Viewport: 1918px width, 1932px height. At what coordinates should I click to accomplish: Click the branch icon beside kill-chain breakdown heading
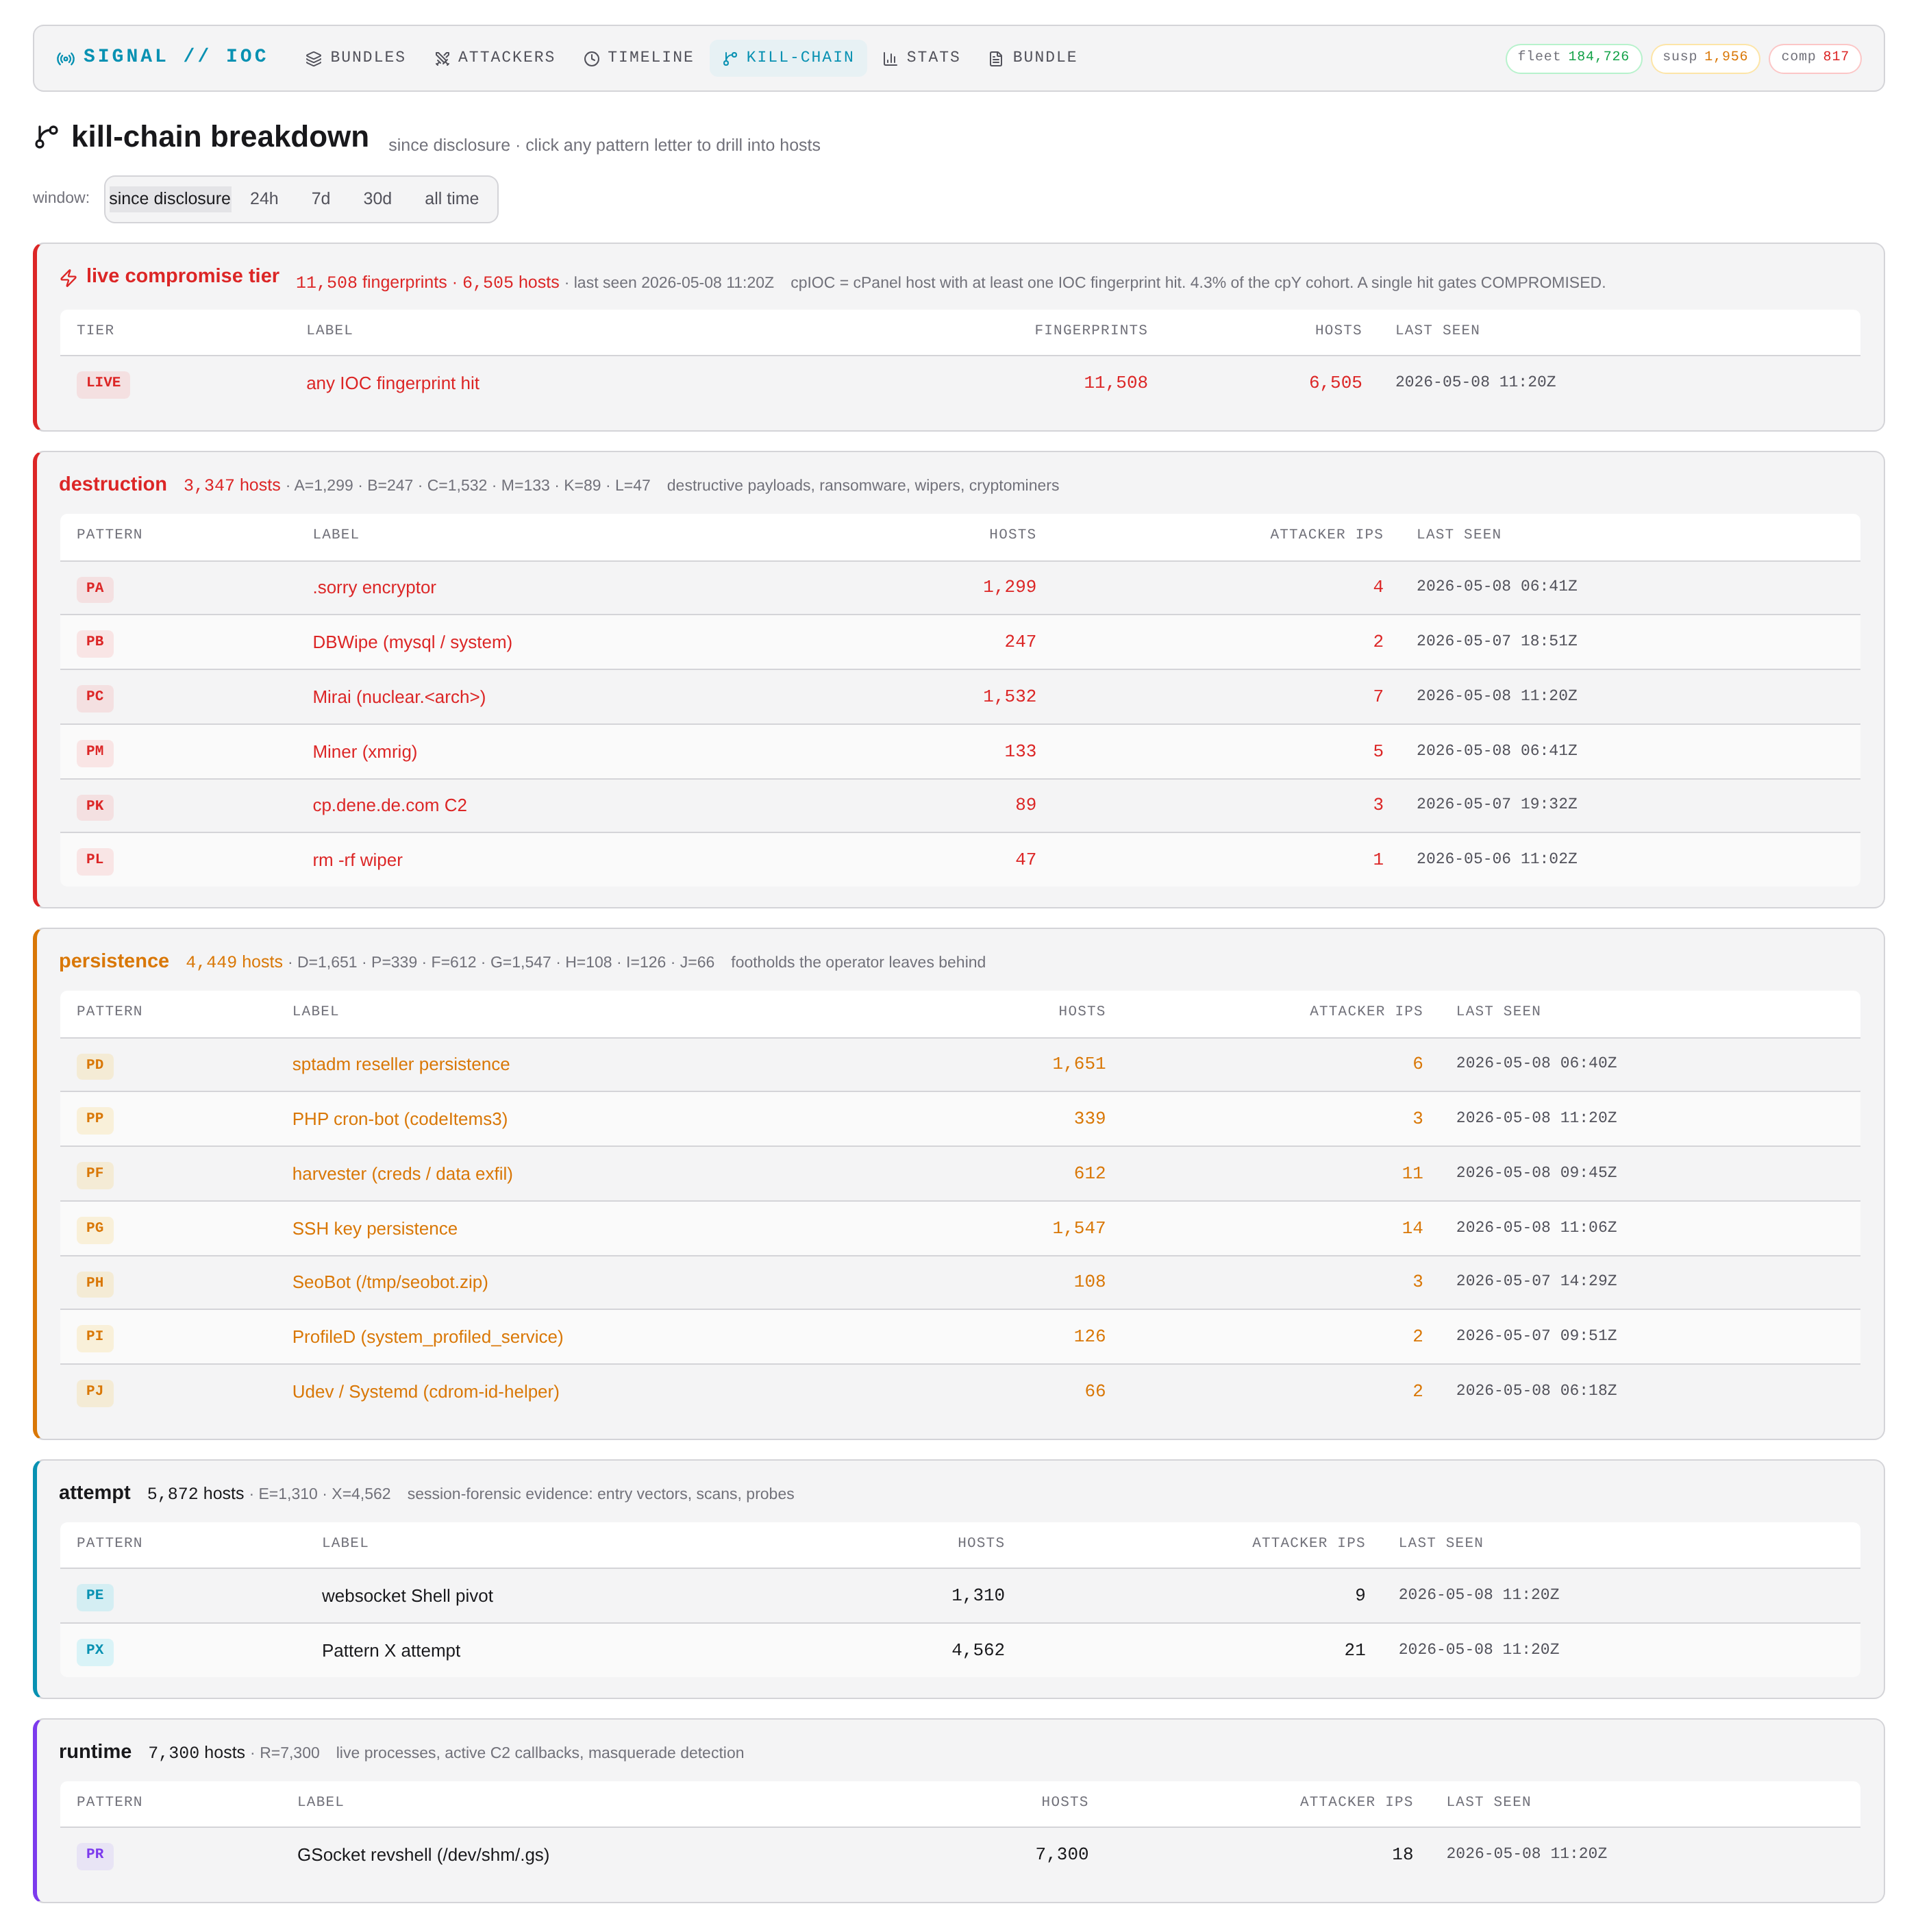pyautogui.click(x=47, y=137)
